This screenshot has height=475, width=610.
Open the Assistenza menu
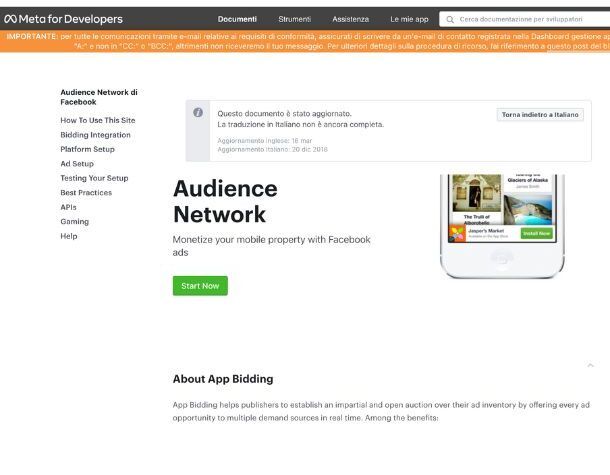[x=351, y=19]
